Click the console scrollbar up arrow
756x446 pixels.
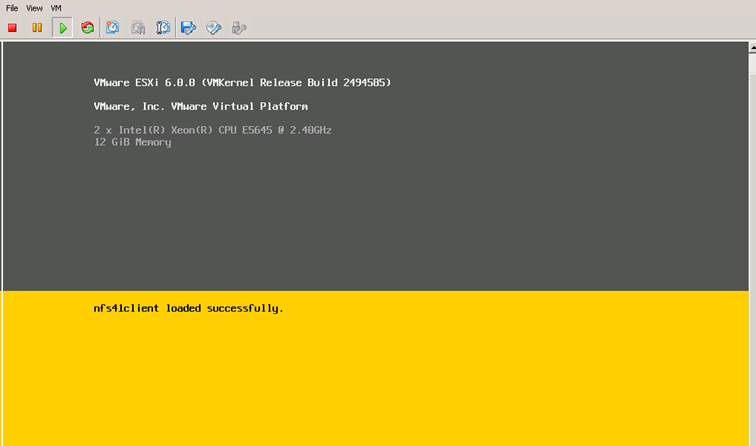753,47
